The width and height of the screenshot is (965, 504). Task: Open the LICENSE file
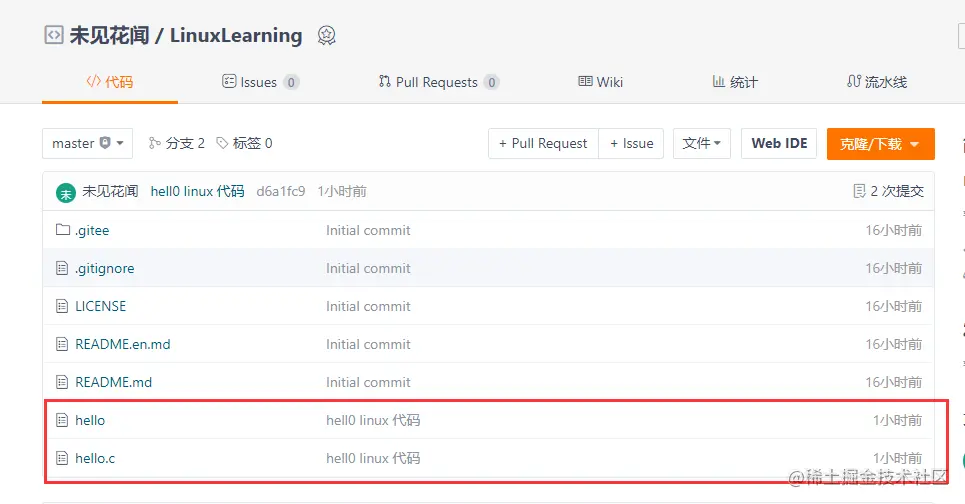pos(100,306)
